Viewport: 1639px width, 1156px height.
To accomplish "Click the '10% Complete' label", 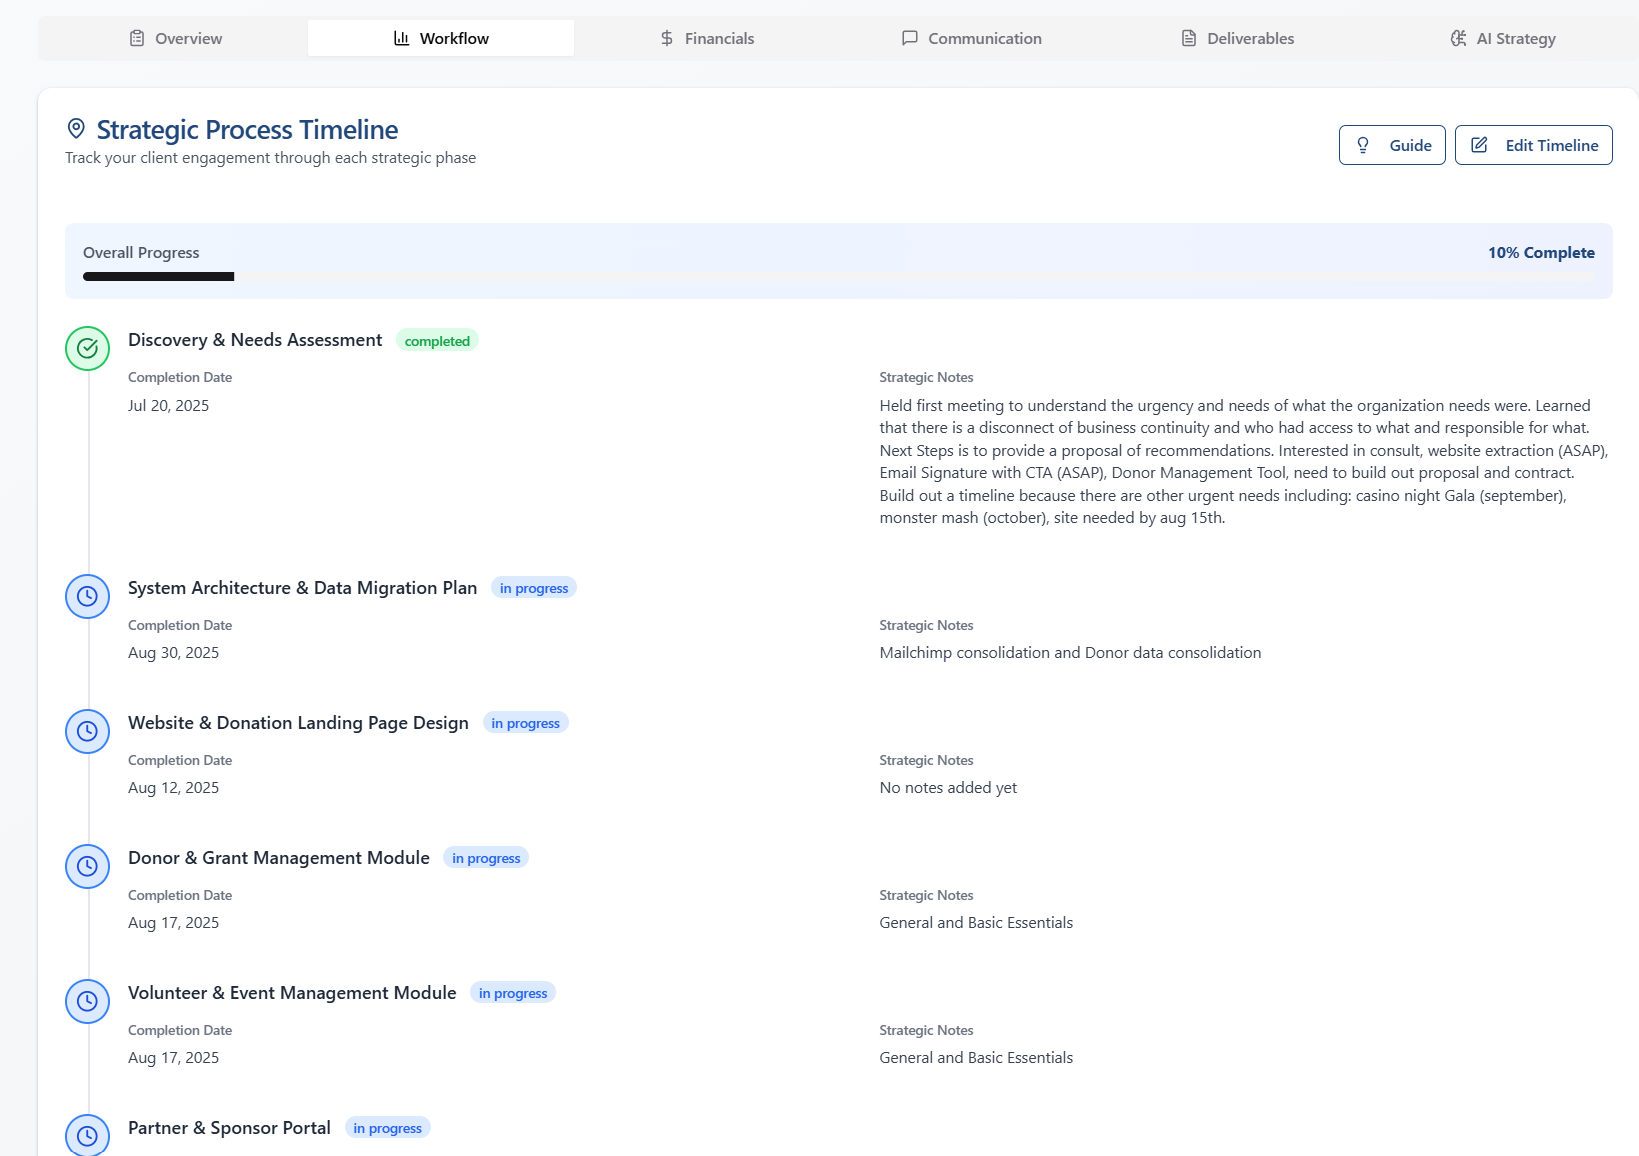I will [x=1541, y=253].
